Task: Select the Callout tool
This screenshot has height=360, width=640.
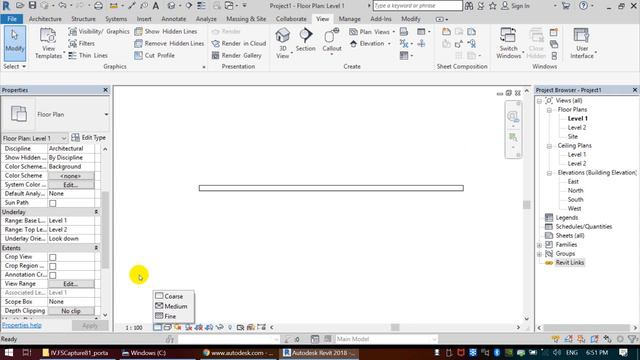Action: click(x=331, y=41)
